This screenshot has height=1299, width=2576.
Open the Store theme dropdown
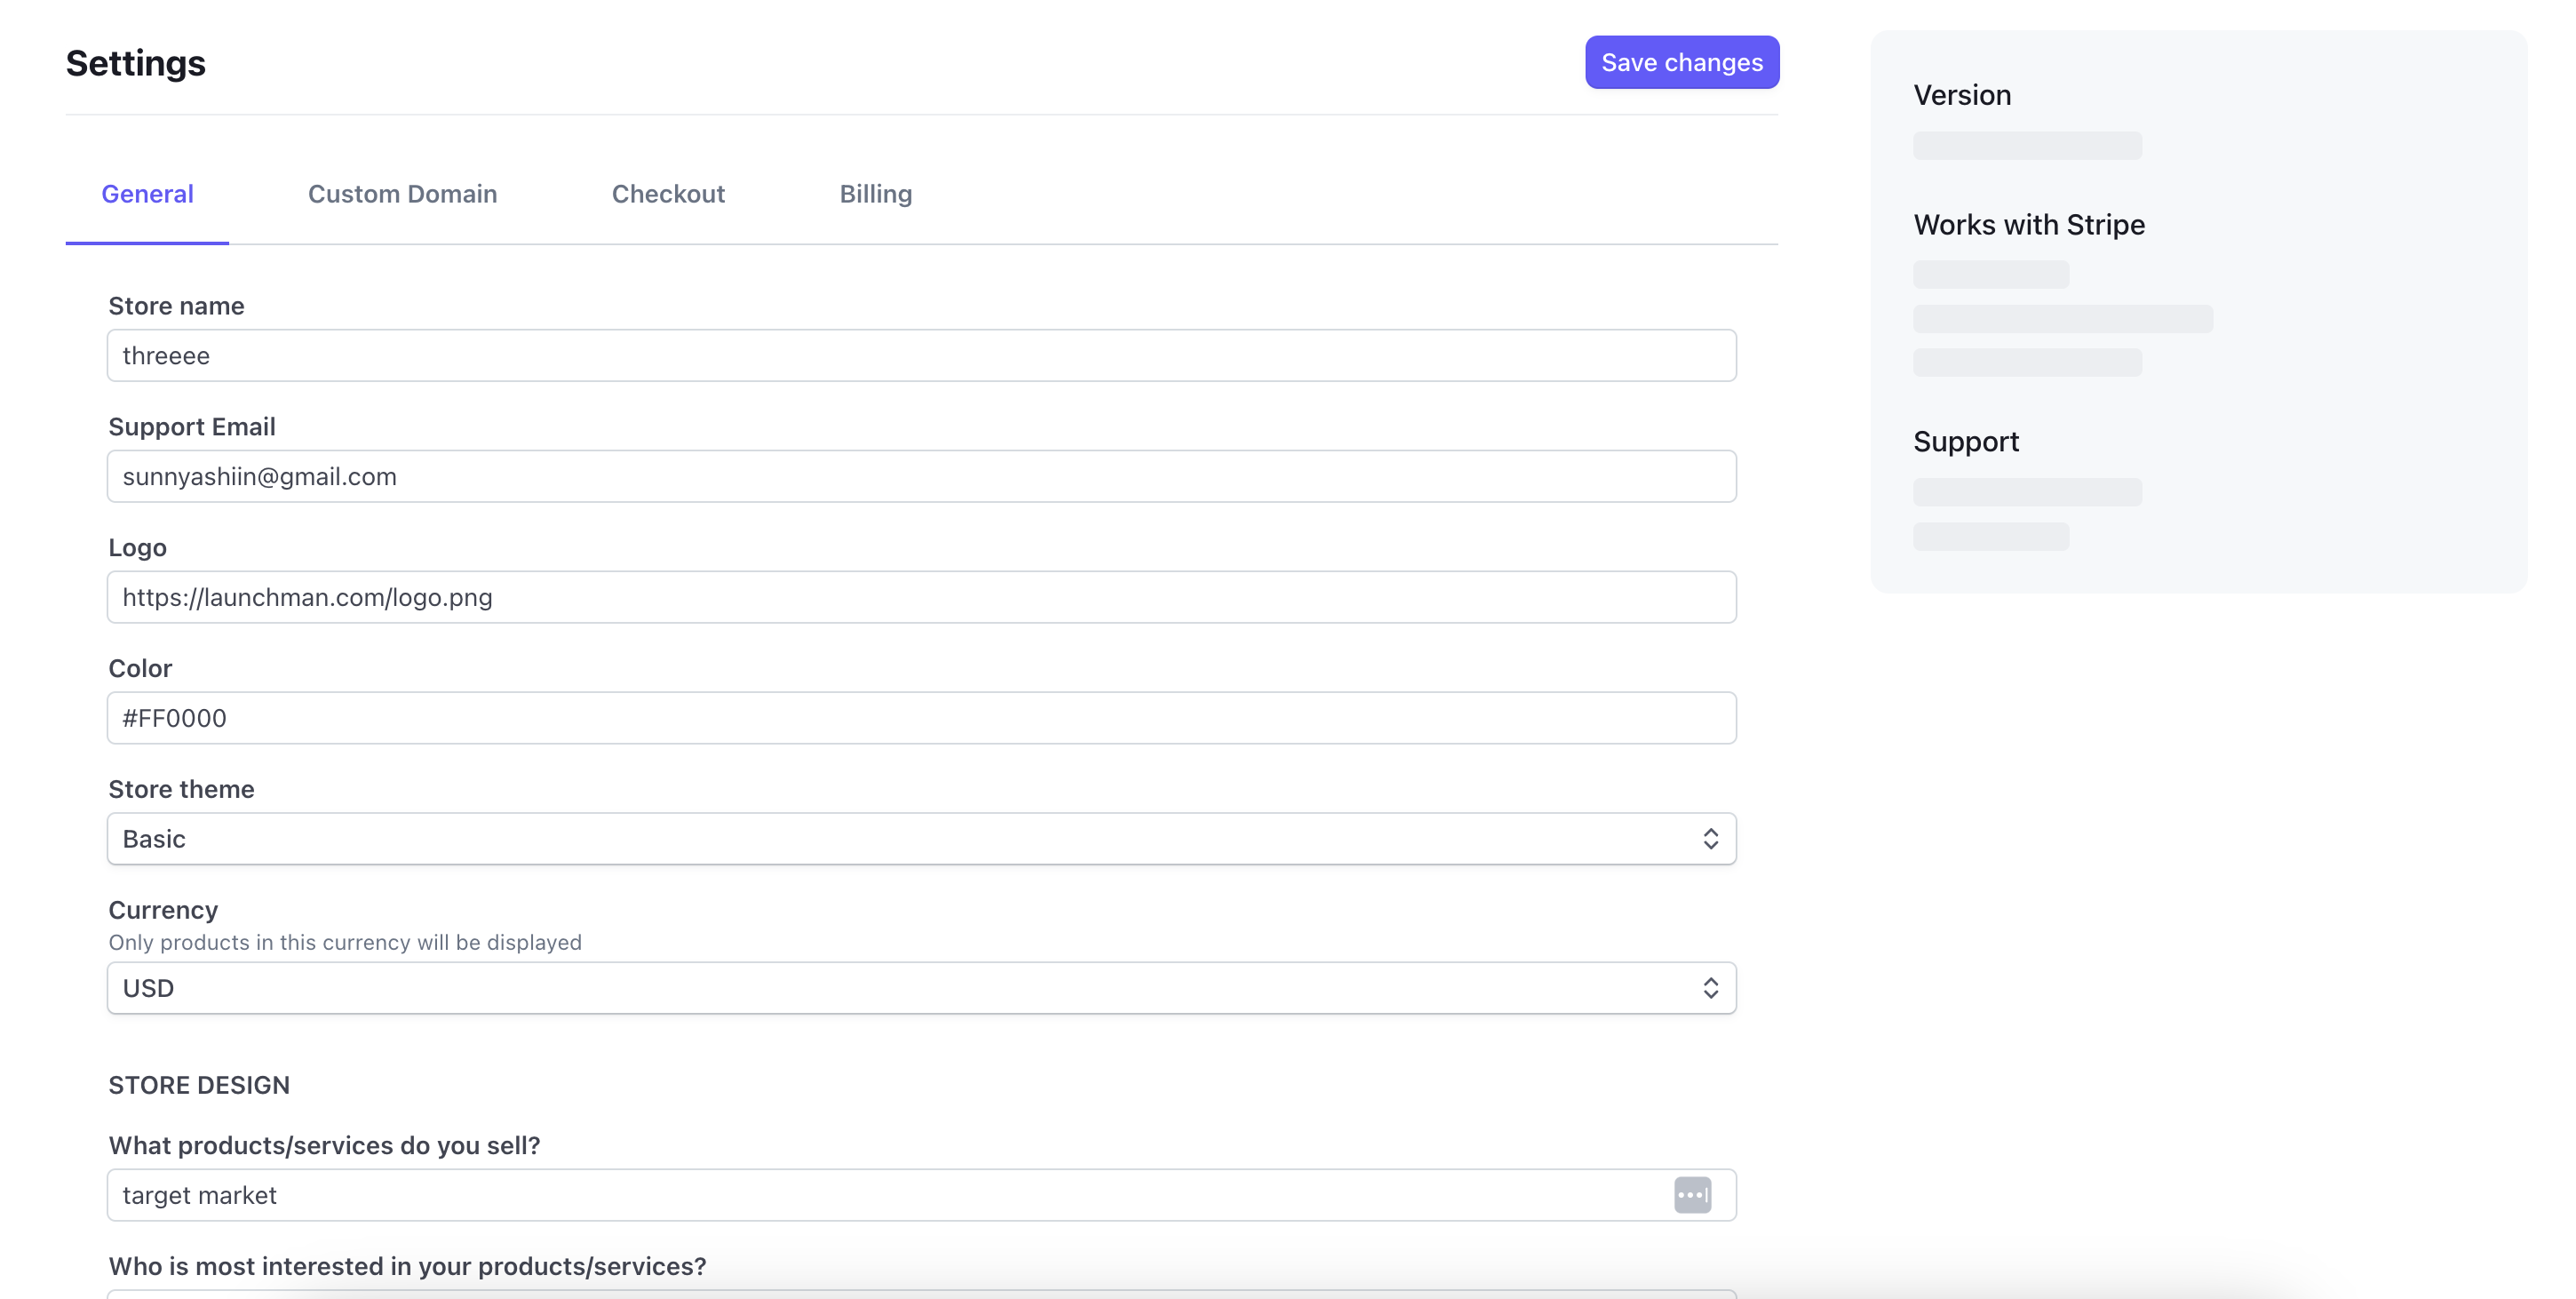(921, 838)
